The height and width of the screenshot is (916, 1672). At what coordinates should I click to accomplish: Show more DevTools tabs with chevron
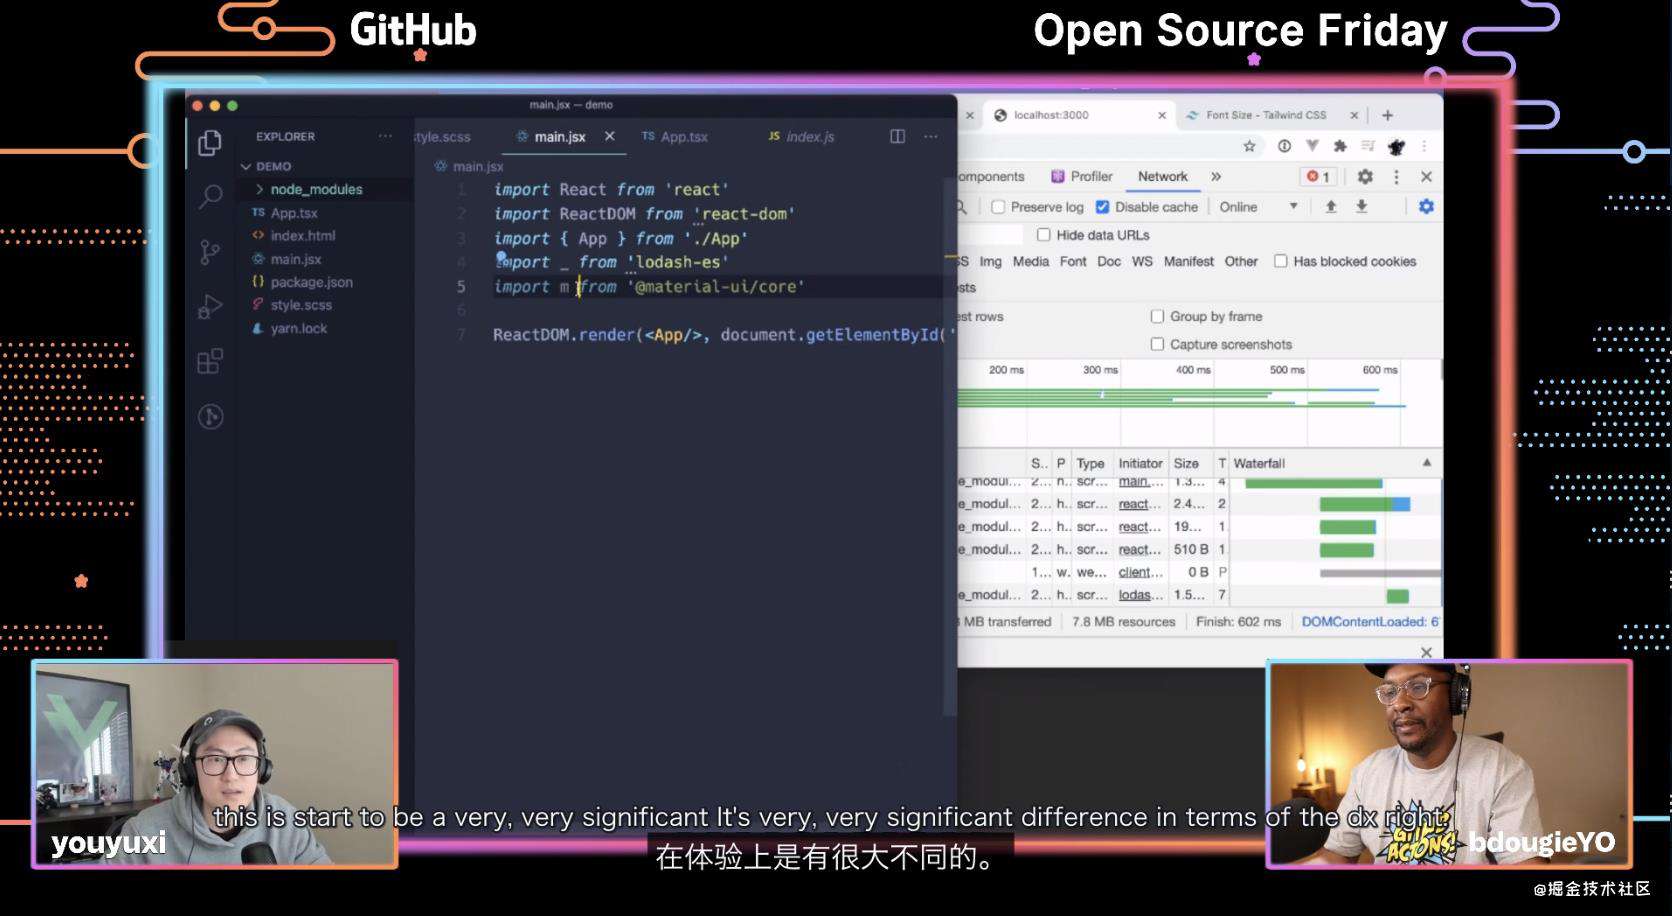1216,176
